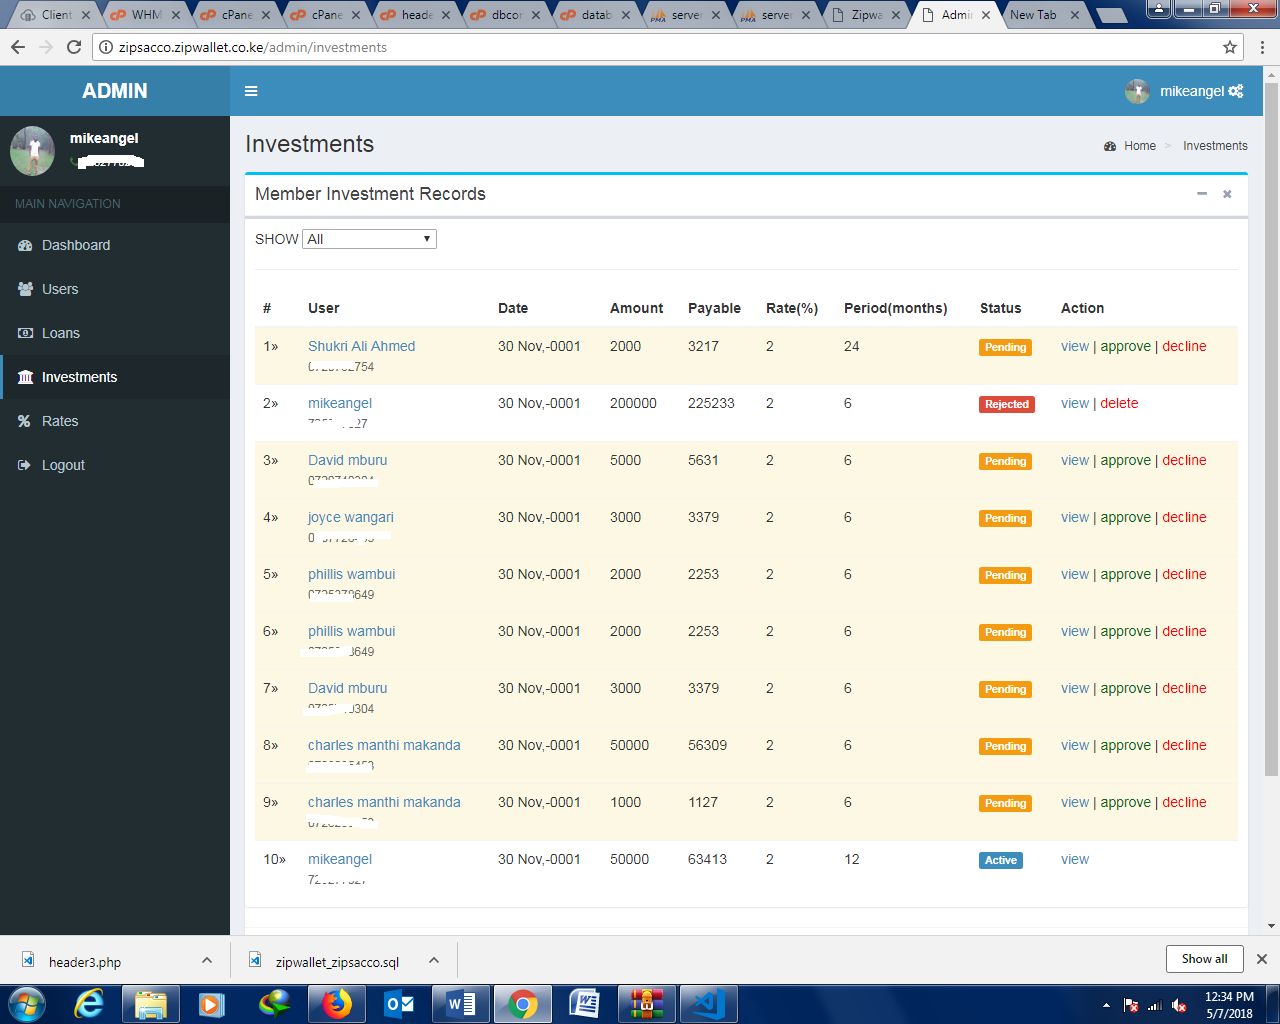Open Windows Explorer from the taskbar
Screen dimensions: 1280x1024
[151, 1004]
